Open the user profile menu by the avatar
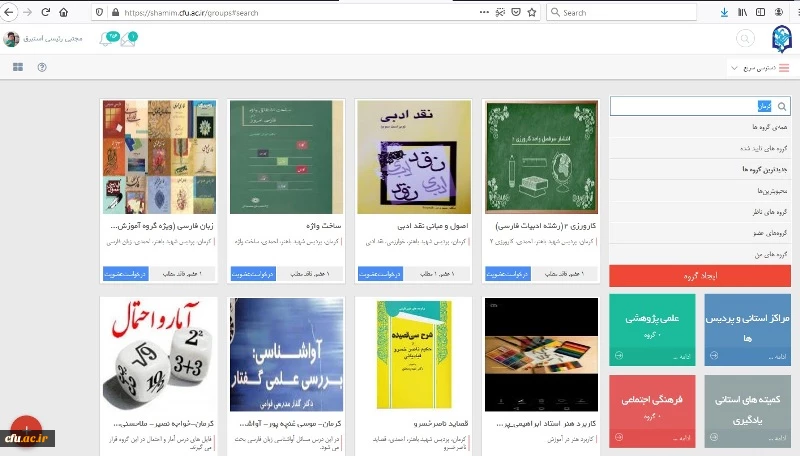Image resolution: width=800 pixels, height=456 pixels. point(12,39)
